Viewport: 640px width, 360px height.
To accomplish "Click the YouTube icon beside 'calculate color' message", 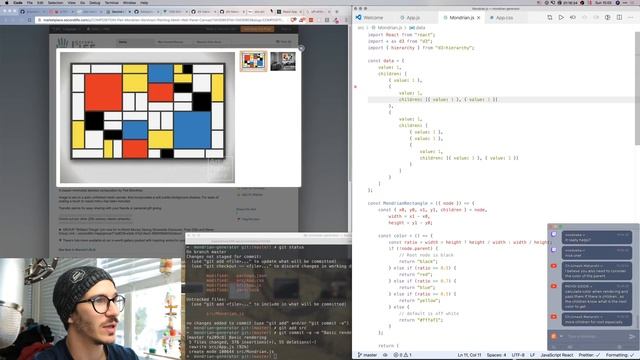I will [554, 286].
